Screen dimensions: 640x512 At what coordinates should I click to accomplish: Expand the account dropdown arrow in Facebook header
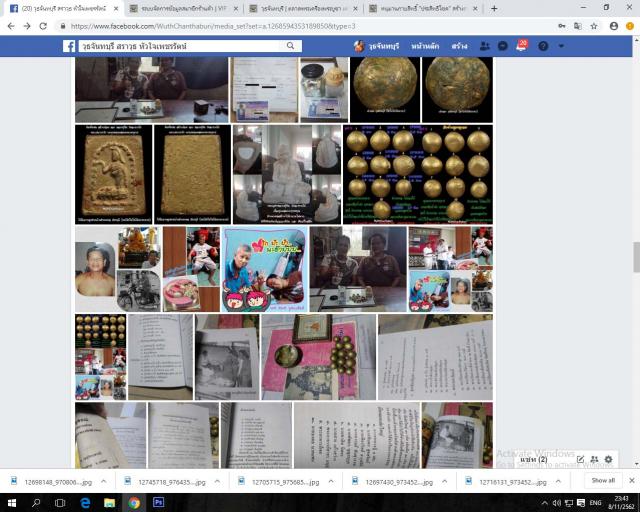click(561, 46)
